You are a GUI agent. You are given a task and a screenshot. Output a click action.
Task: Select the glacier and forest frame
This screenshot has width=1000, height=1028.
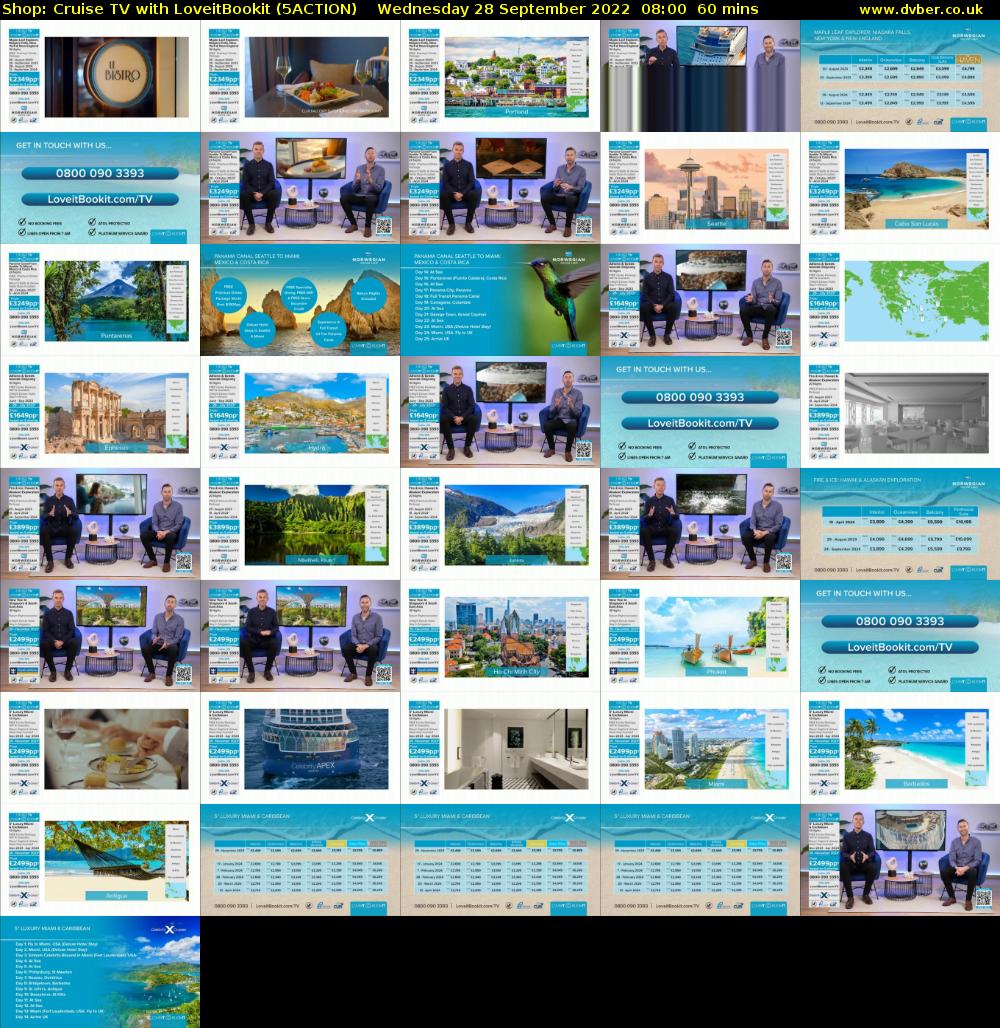pos(500,524)
